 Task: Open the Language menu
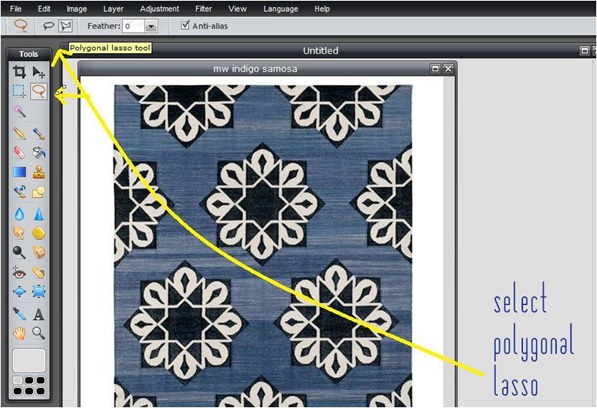tap(281, 9)
